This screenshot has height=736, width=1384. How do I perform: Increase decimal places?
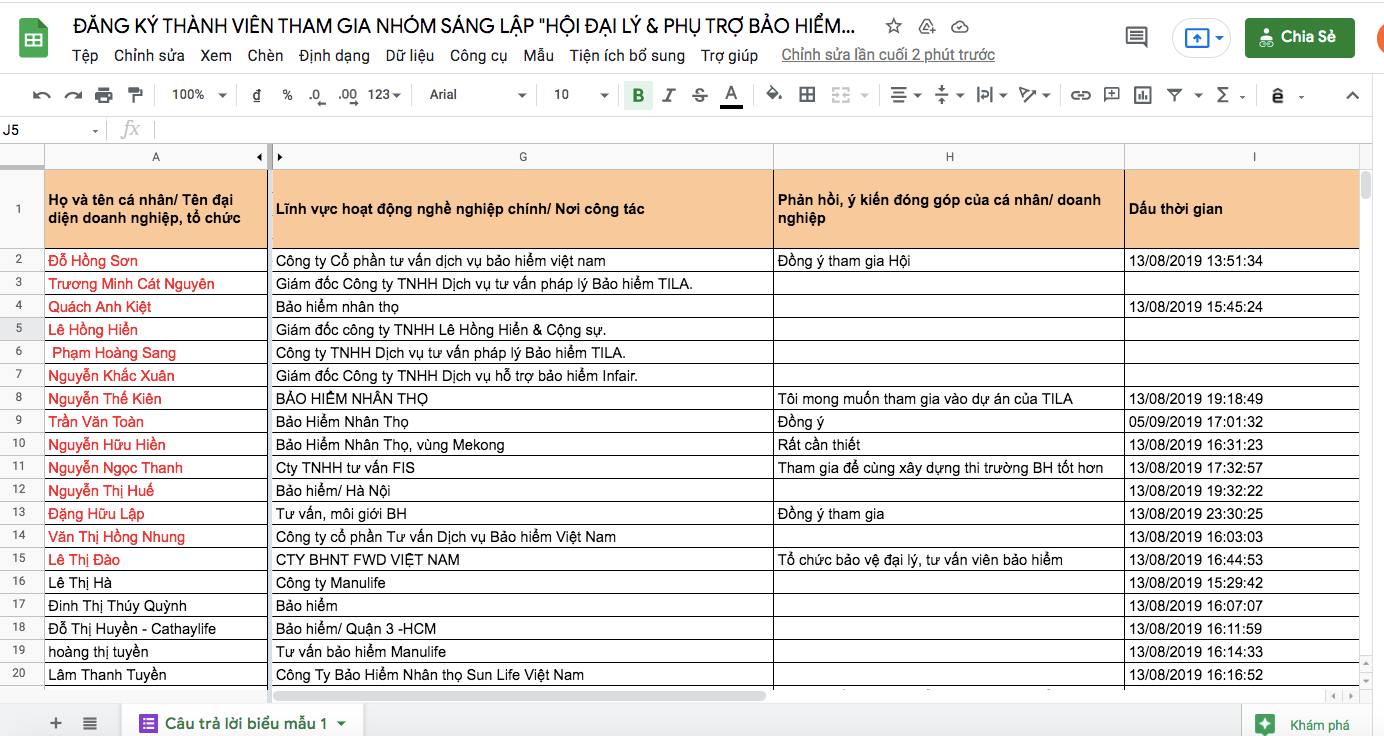click(x=348, y=95)
